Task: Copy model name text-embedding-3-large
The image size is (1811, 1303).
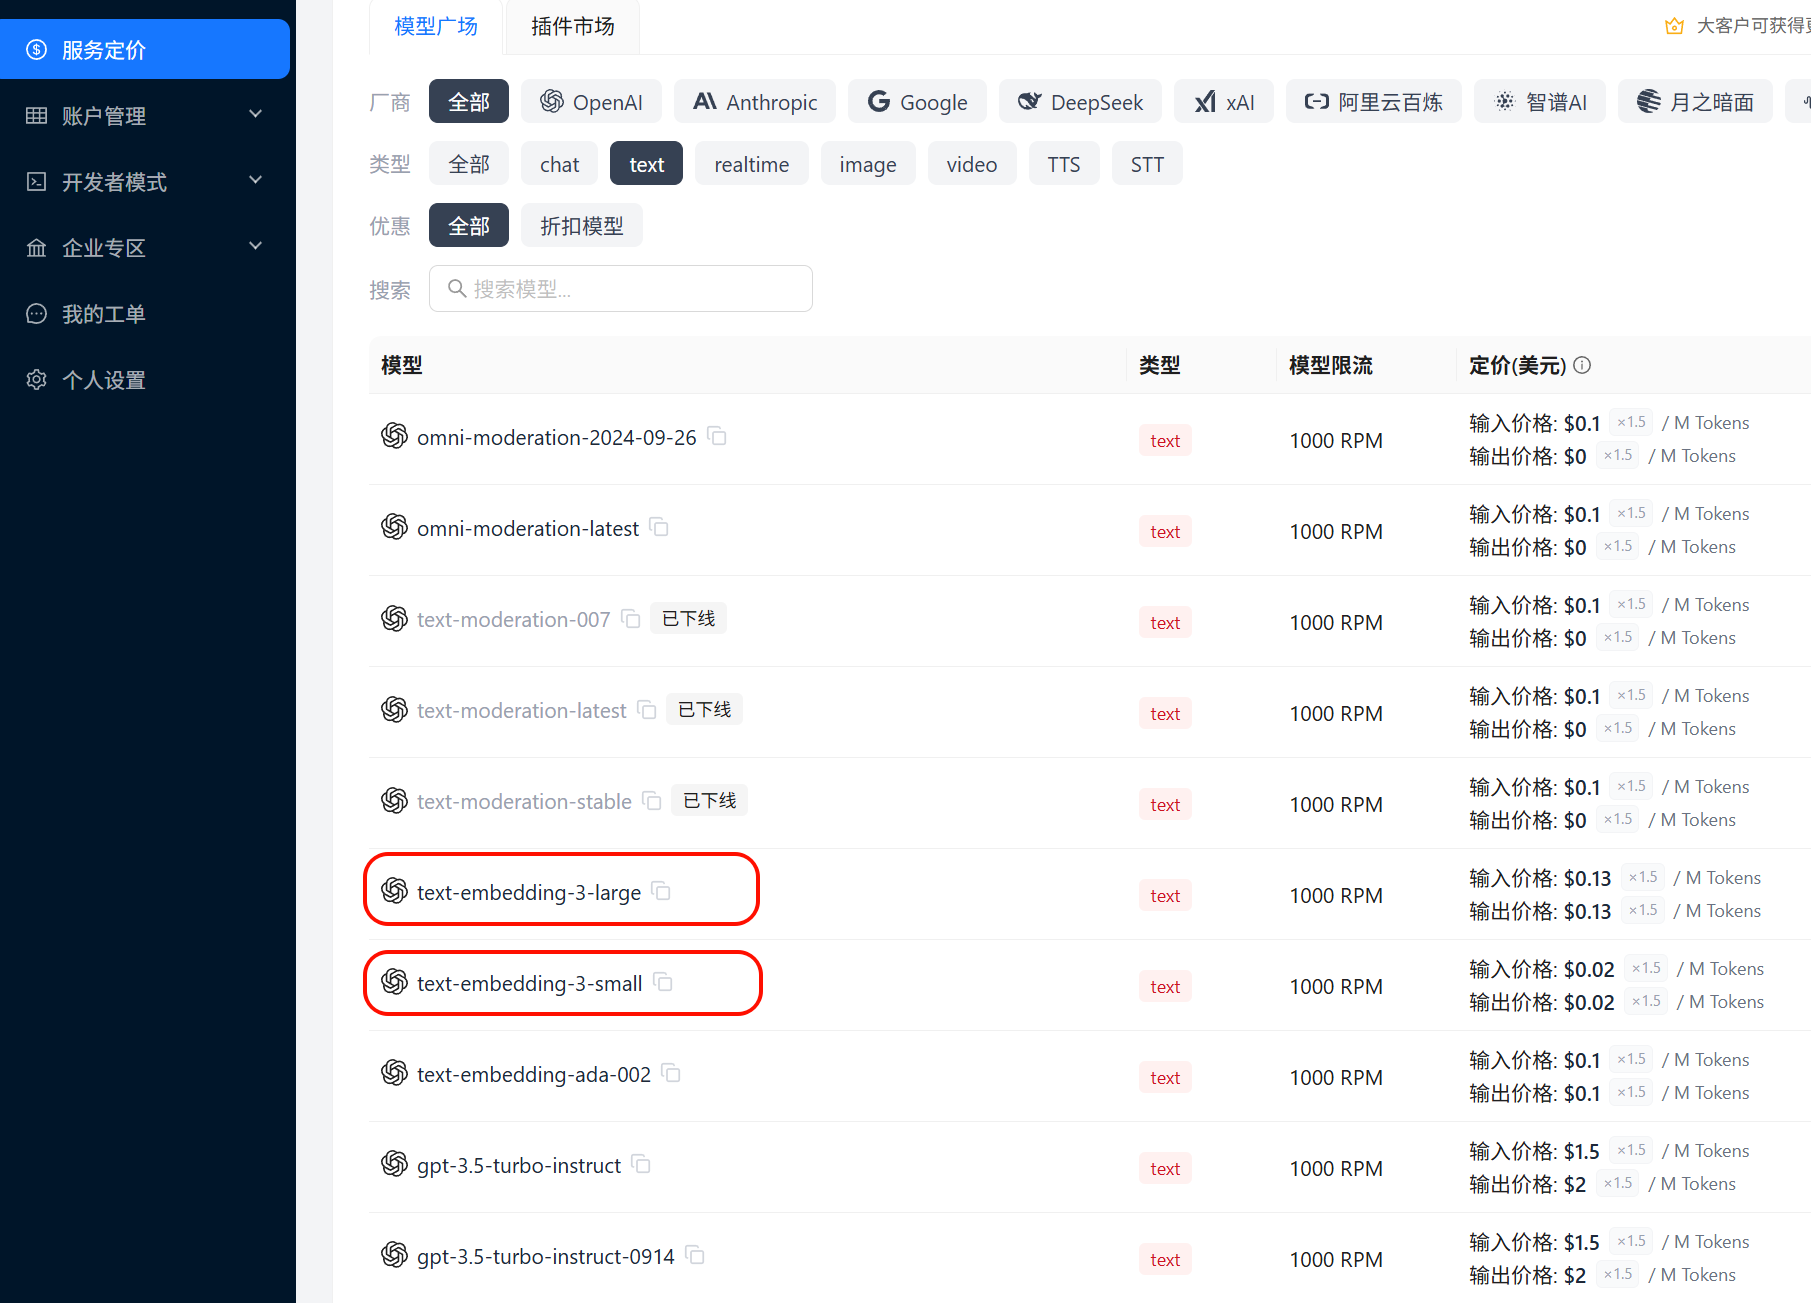Action: point(661,891)
